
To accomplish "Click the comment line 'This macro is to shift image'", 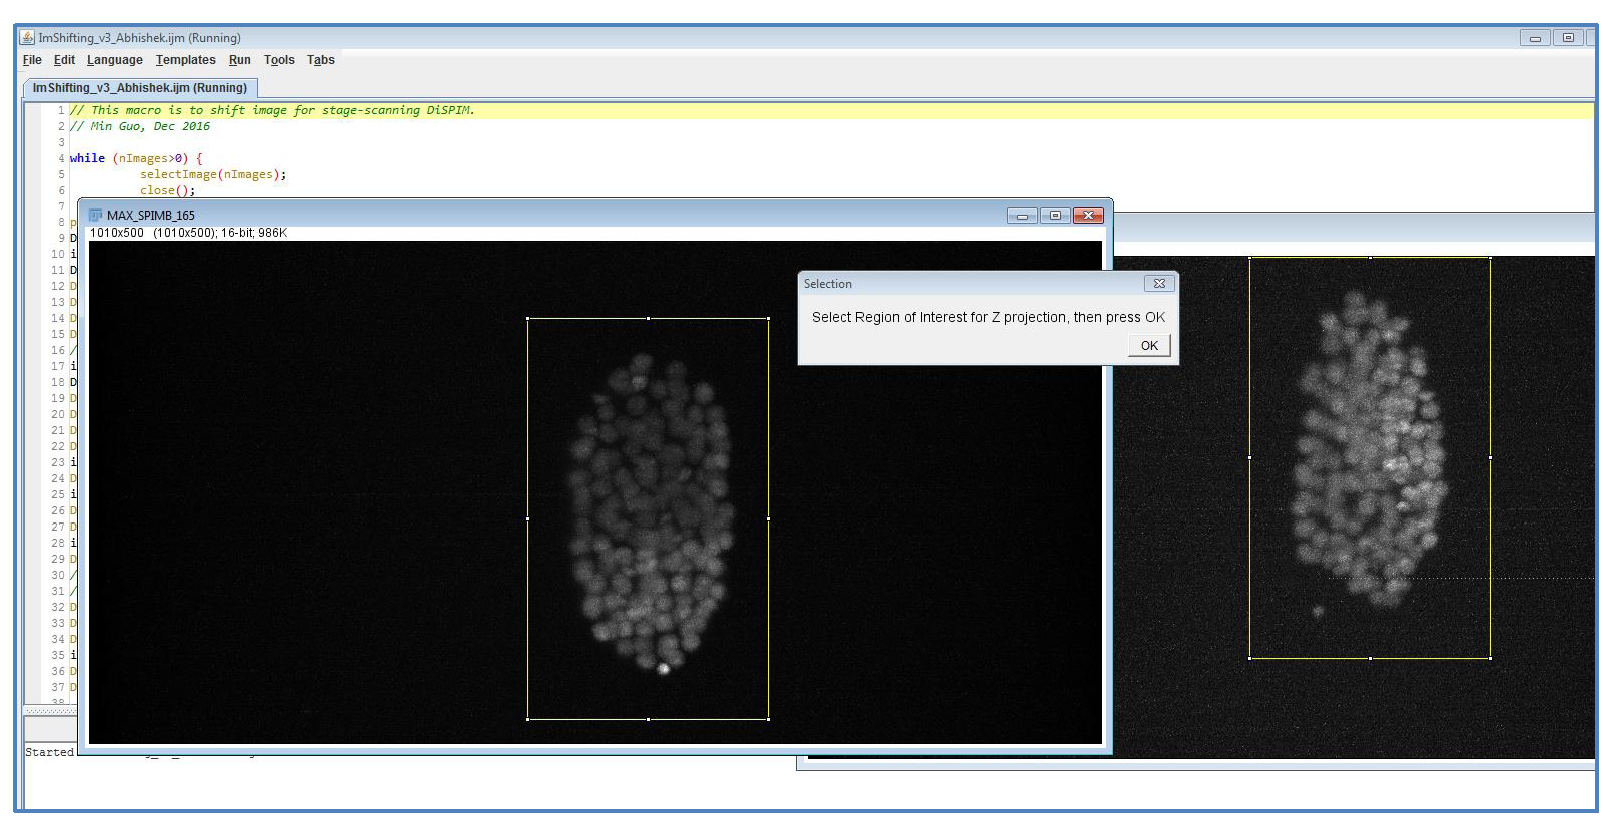I will click(x=272, y=110).
